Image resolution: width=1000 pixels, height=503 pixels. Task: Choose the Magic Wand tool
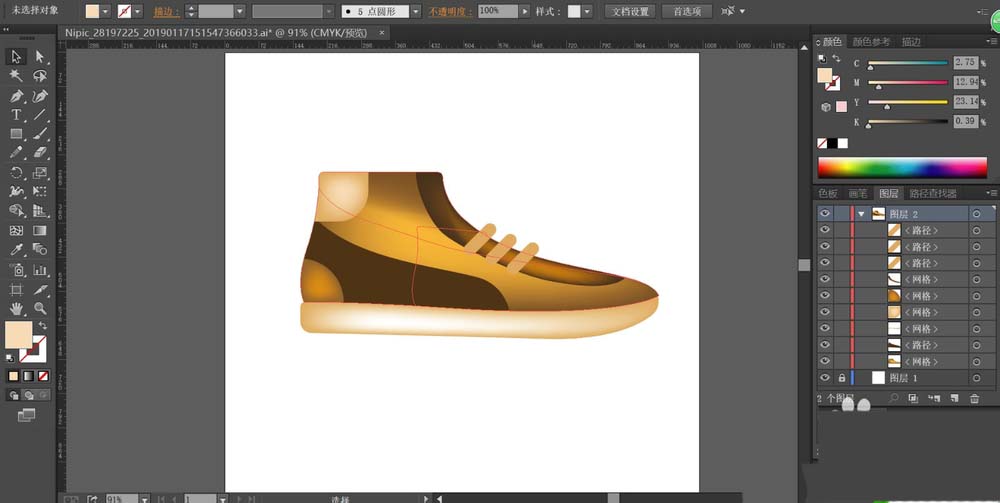pos(16,76)
